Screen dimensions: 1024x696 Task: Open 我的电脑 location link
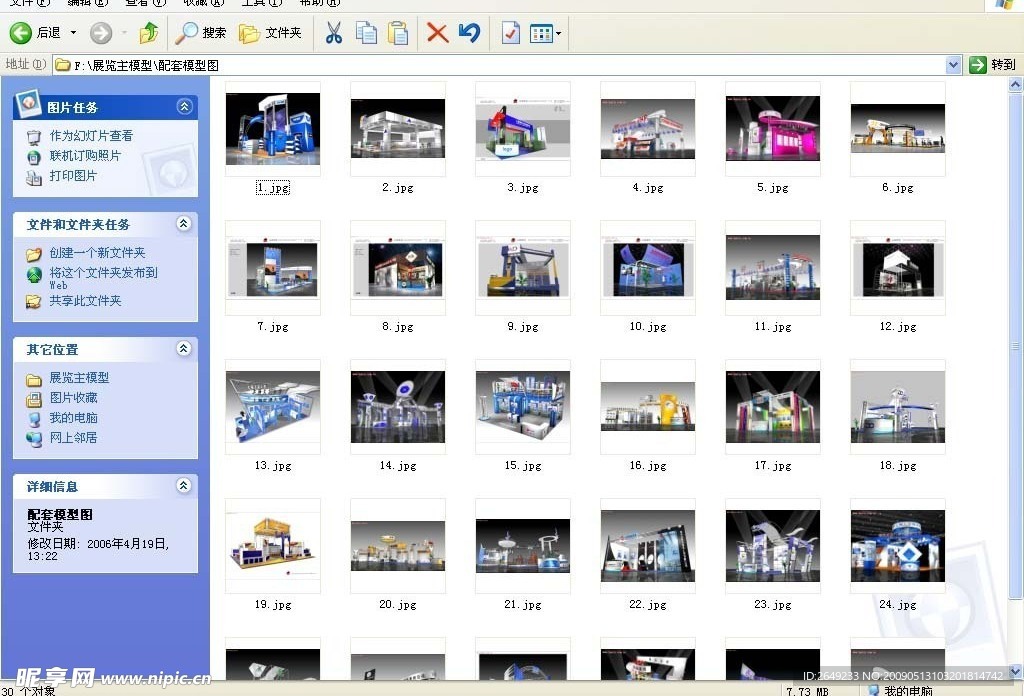[x=73, y=418]
